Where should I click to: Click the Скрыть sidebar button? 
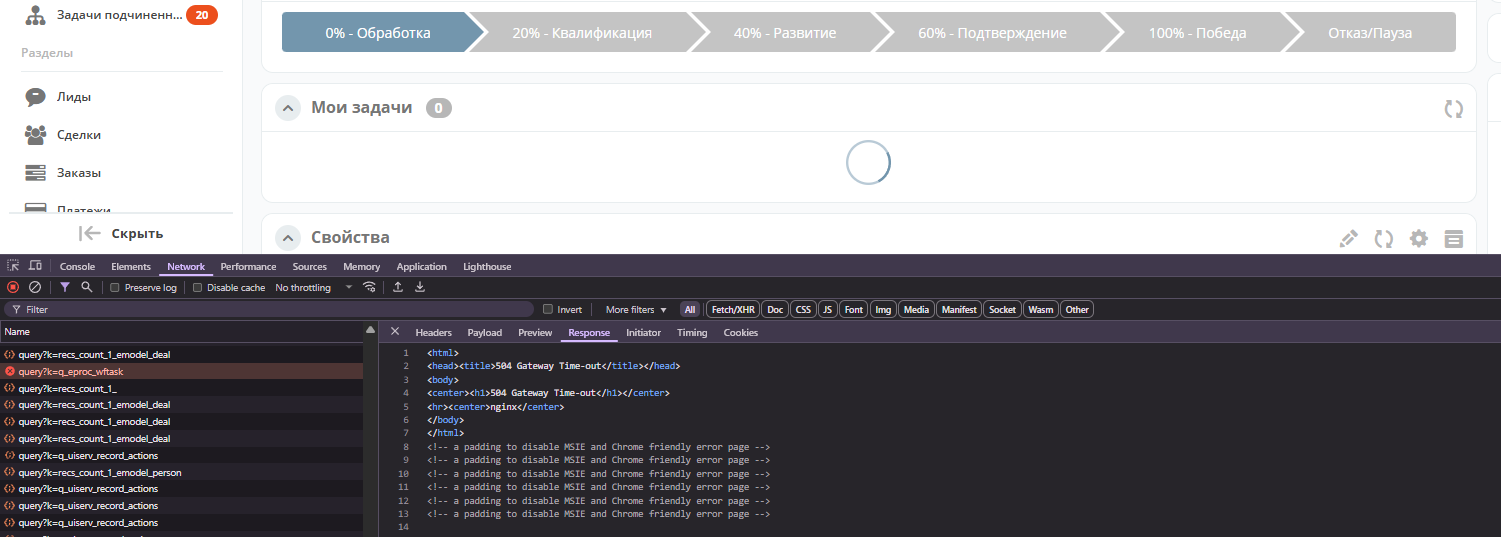(121, 233)
